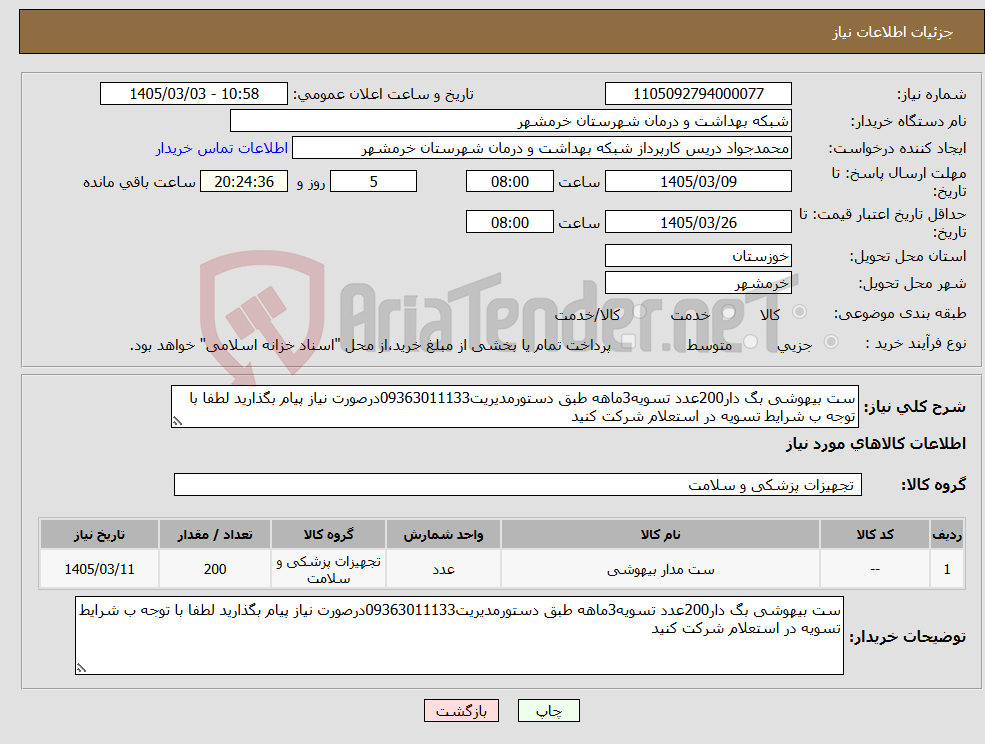Click the remaining time countdown 20:24:36

click(x=244, y=182)
